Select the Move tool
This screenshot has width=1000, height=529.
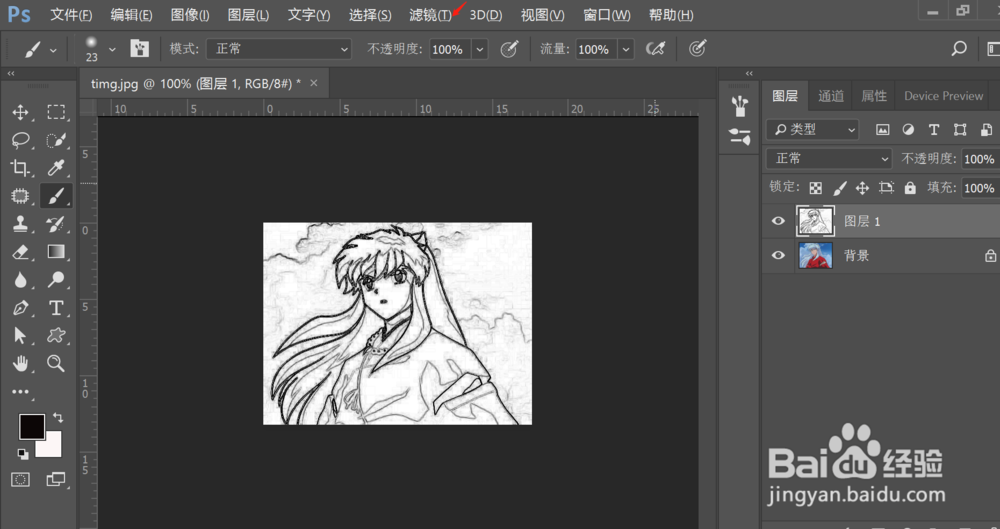[20, 112]
